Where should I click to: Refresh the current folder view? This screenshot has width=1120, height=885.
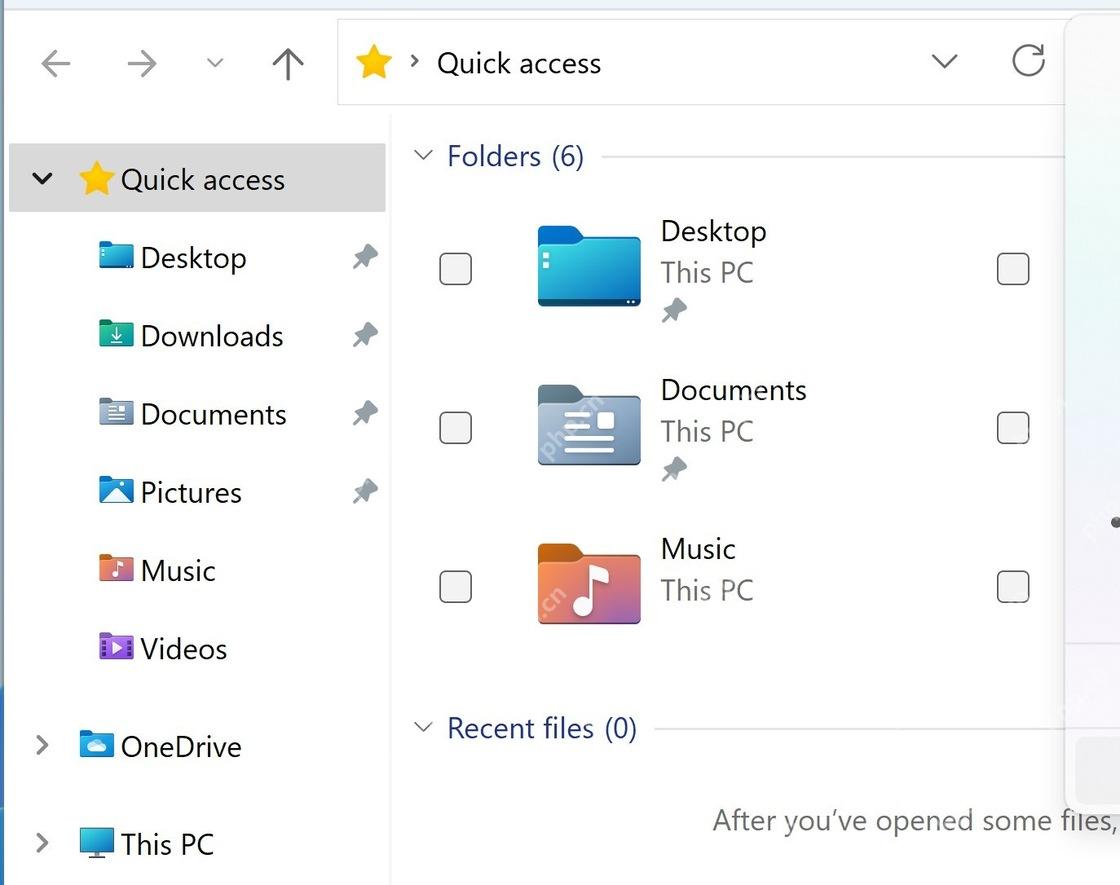1029,61
